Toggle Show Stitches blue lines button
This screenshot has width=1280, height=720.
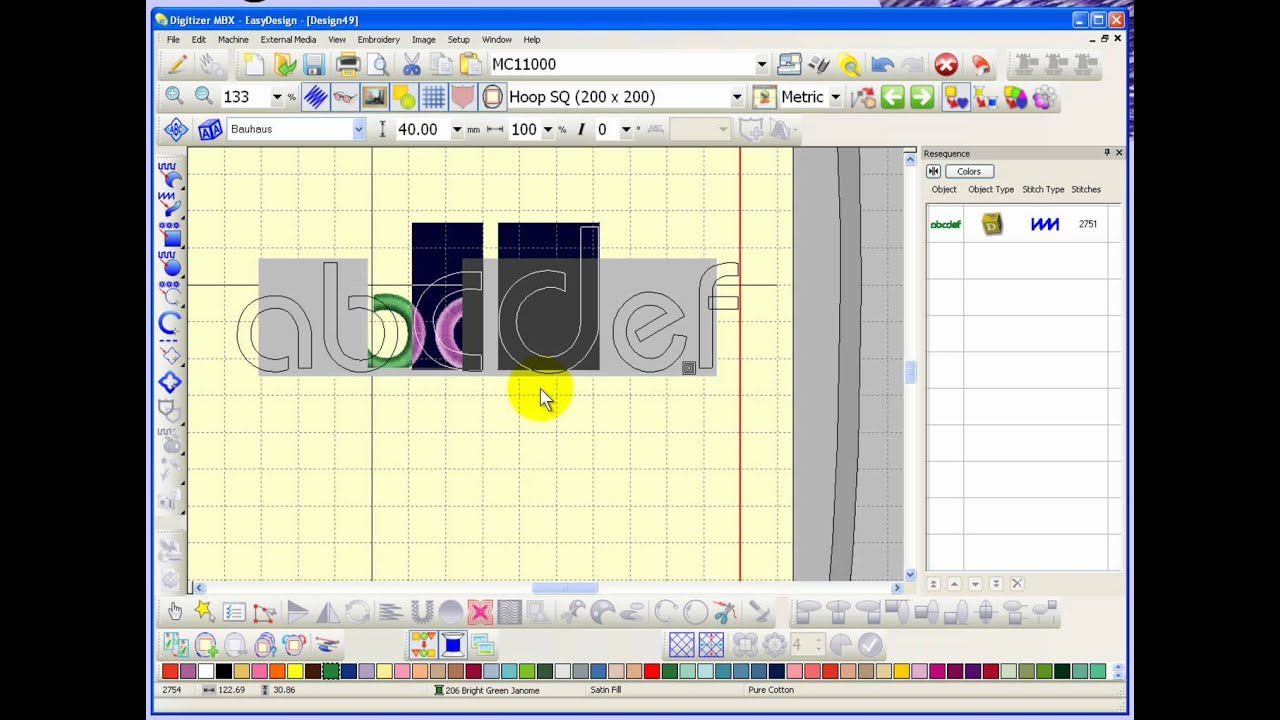point(315,97)
